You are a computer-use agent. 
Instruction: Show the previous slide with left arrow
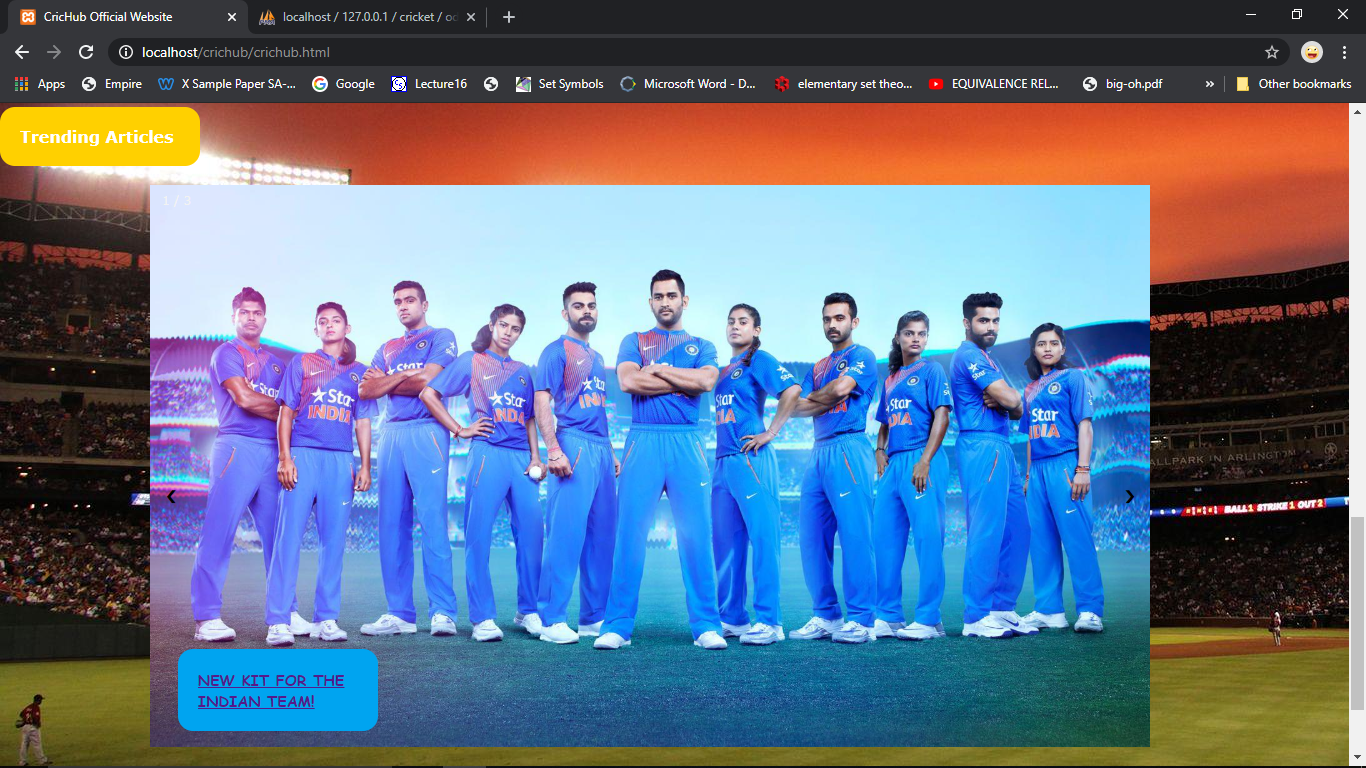(x=171, y=496)
